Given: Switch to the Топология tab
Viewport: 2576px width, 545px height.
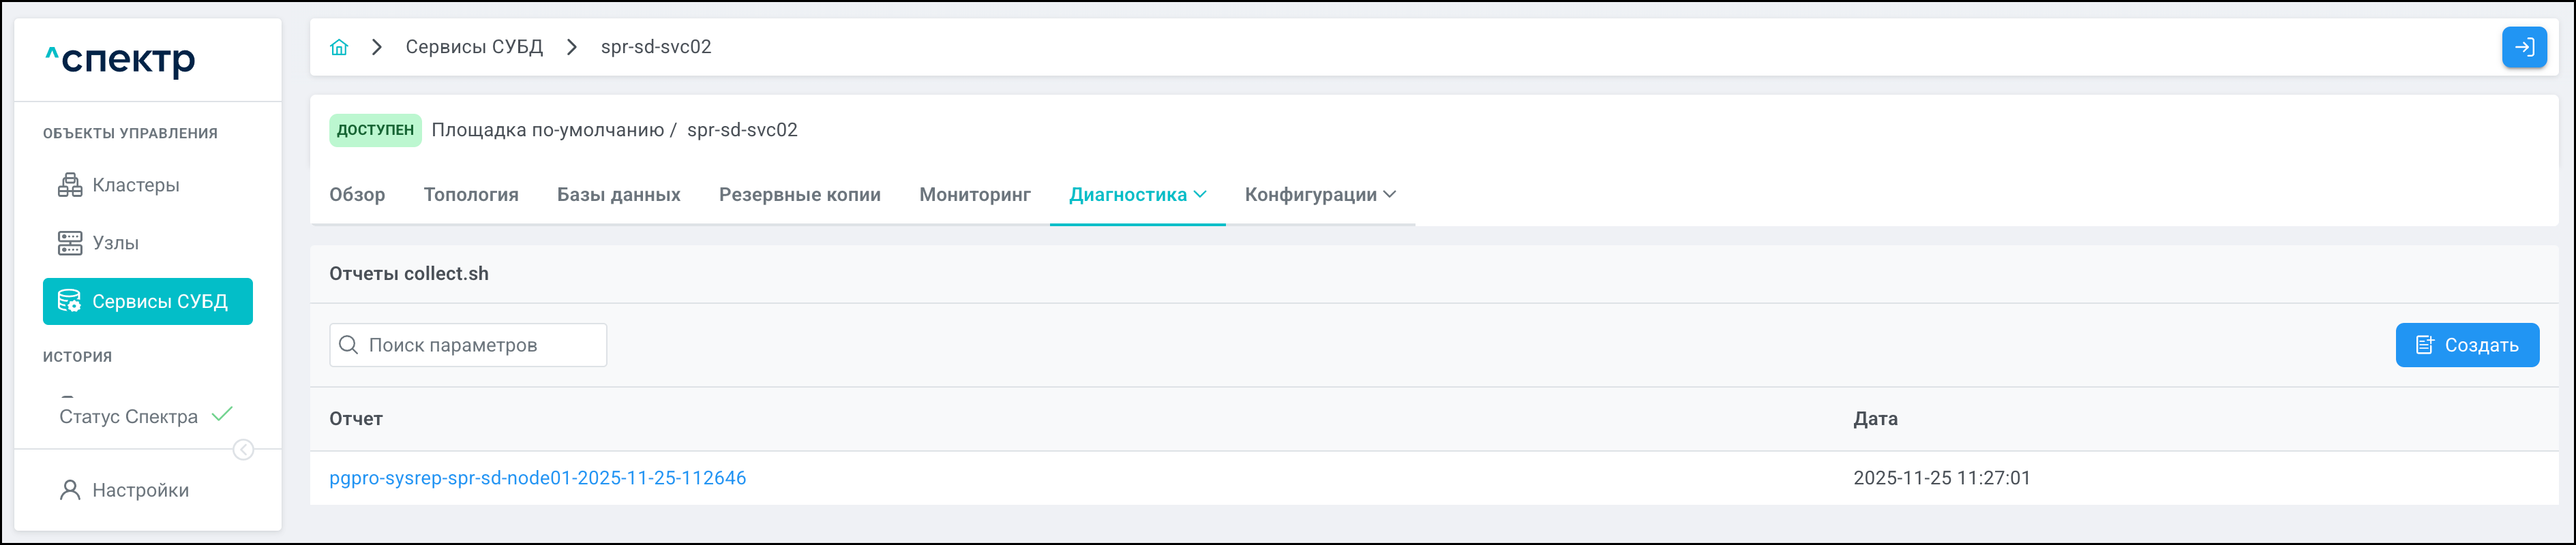Looking at the screenshot, I should [x=471, y=195].
